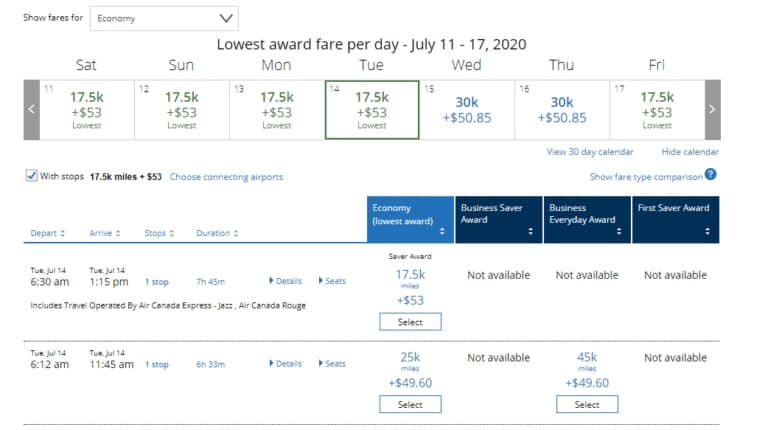
Task: Sort by Arrive column arrows
Action: pyautogui.click(x=118, y=233)
